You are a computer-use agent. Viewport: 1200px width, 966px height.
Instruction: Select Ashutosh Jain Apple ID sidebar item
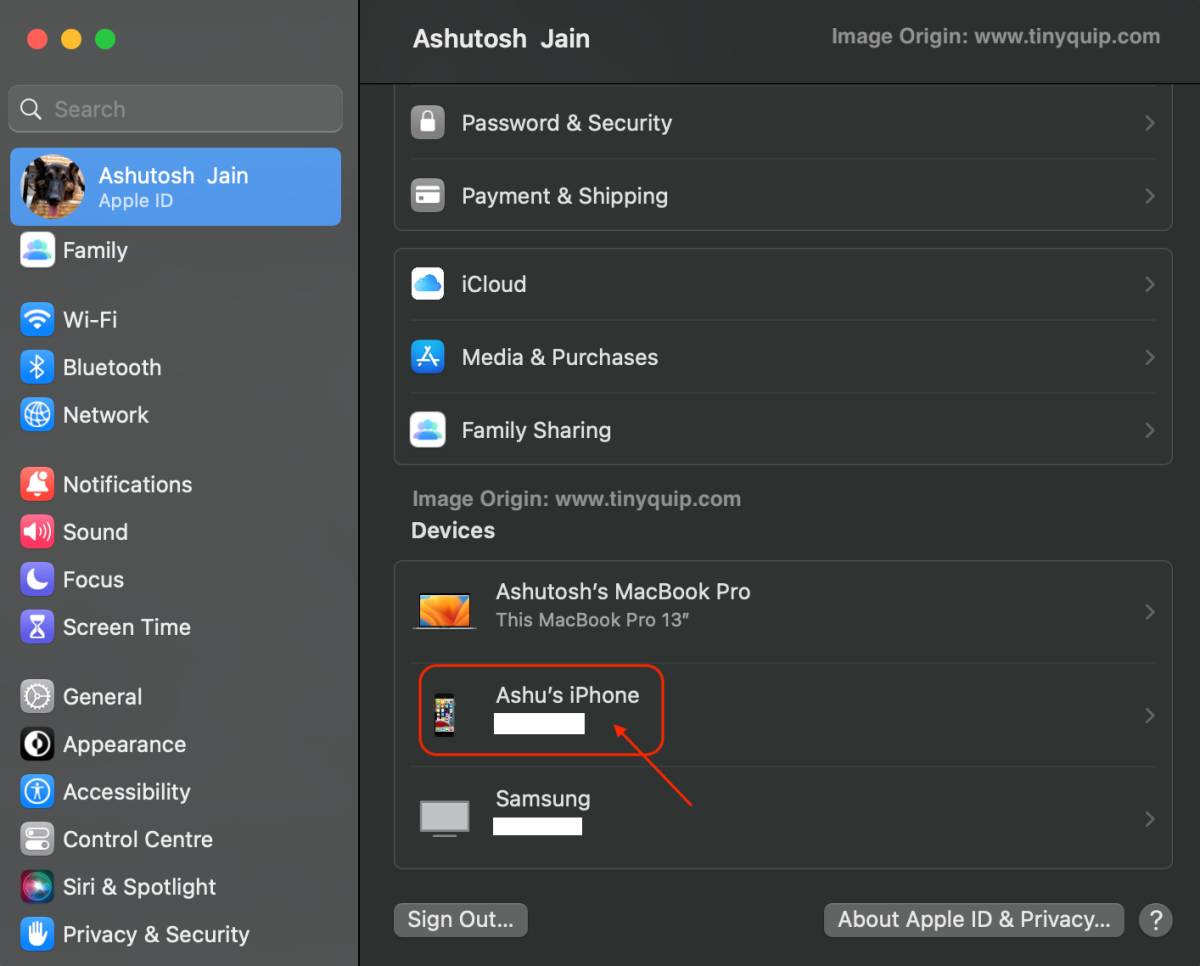[175, 187]
